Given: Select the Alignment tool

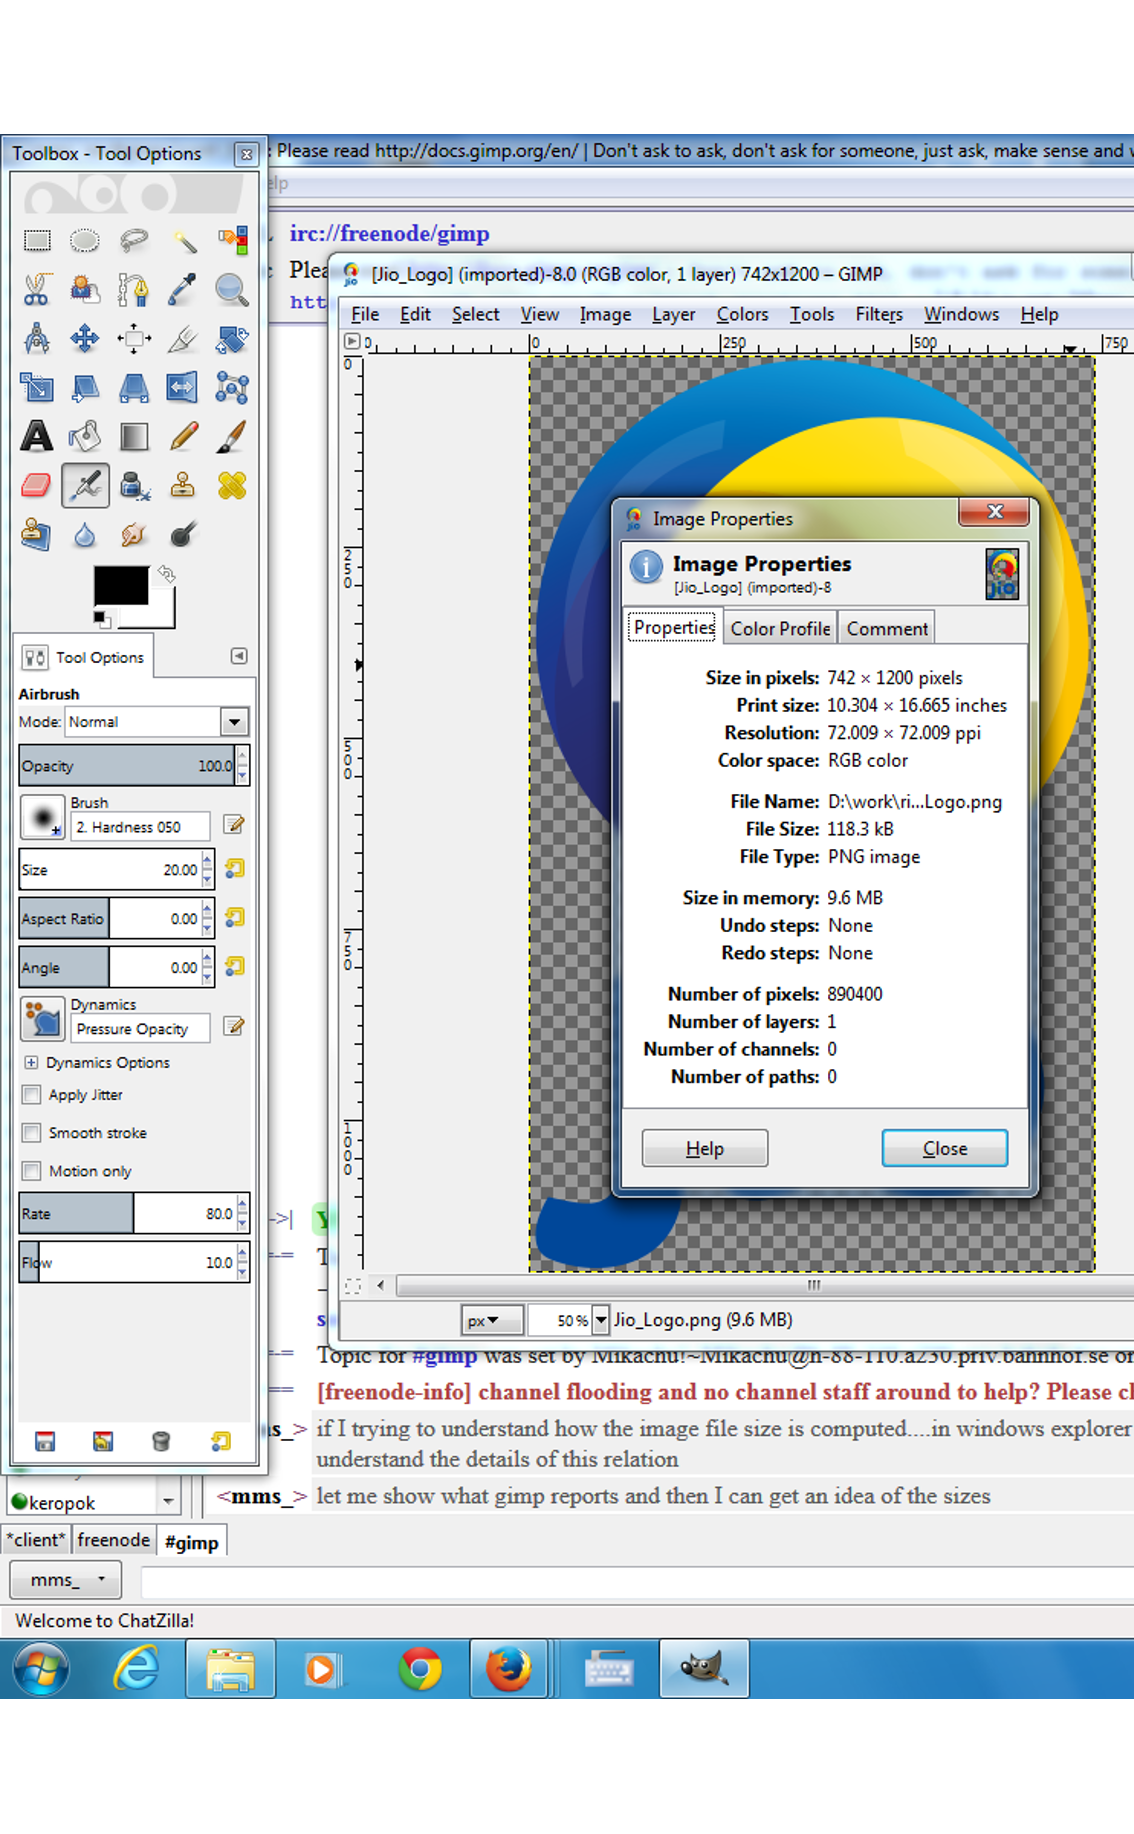Looking at the screenshot, I should (134, 338).
